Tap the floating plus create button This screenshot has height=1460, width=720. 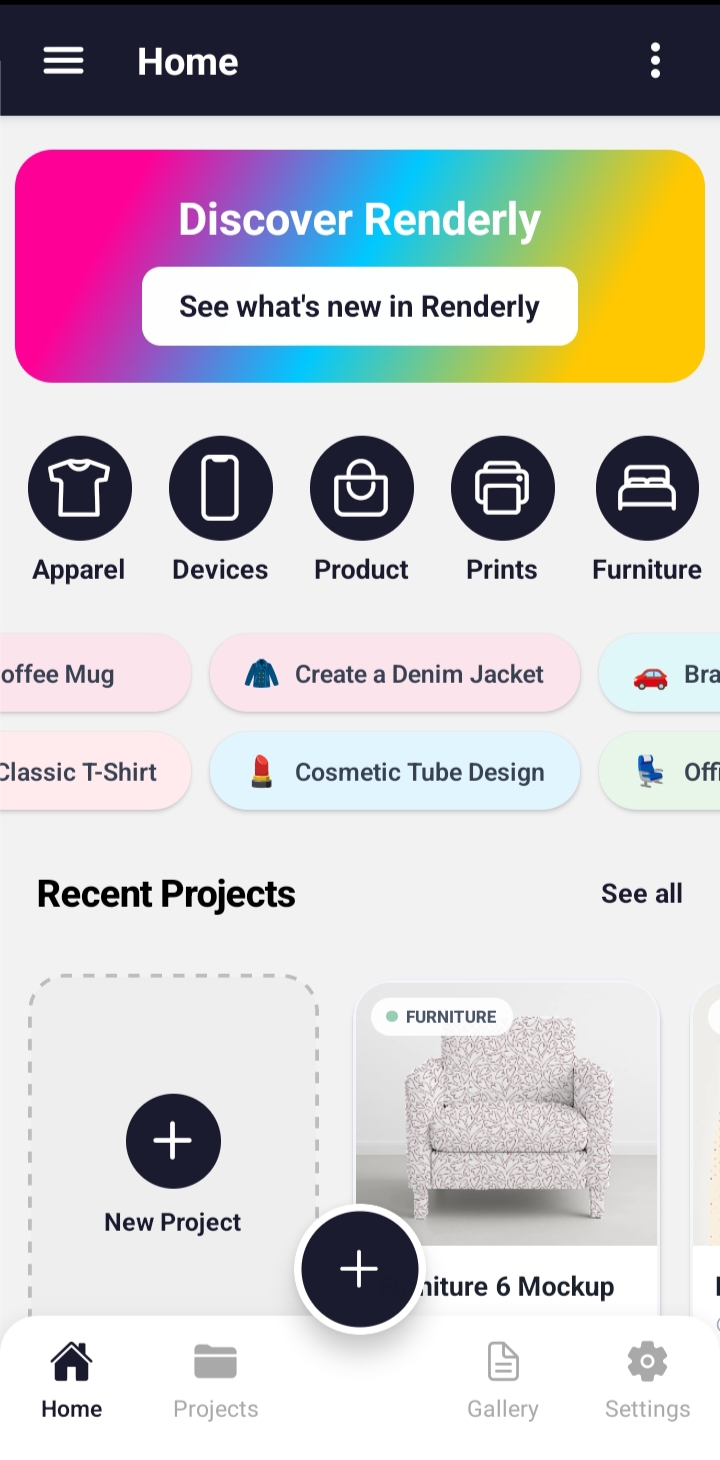(x=359, y=1268)
